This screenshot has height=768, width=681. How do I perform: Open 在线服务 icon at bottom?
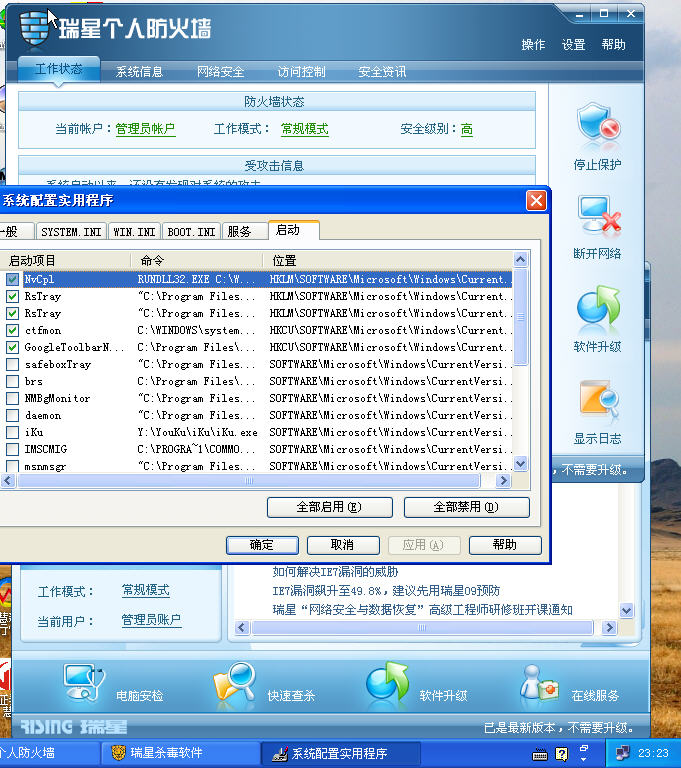pyautogui.click(x=539, y=682)
